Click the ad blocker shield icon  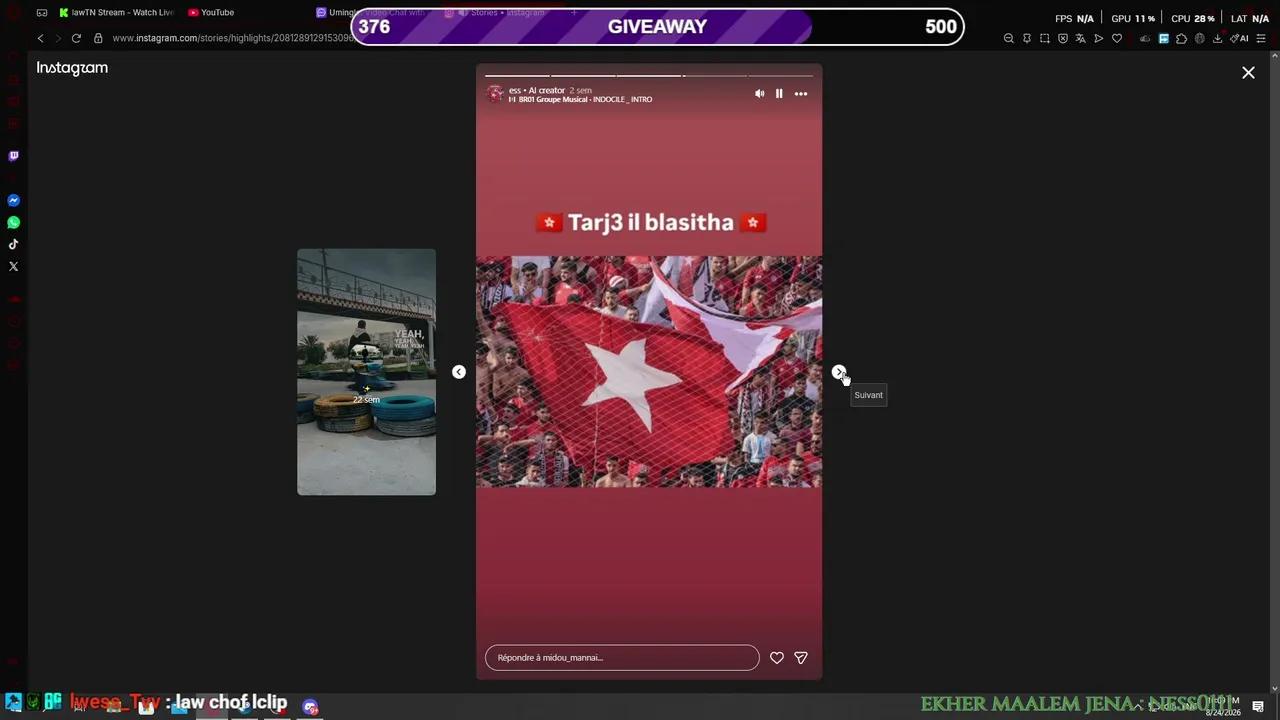1062,38
